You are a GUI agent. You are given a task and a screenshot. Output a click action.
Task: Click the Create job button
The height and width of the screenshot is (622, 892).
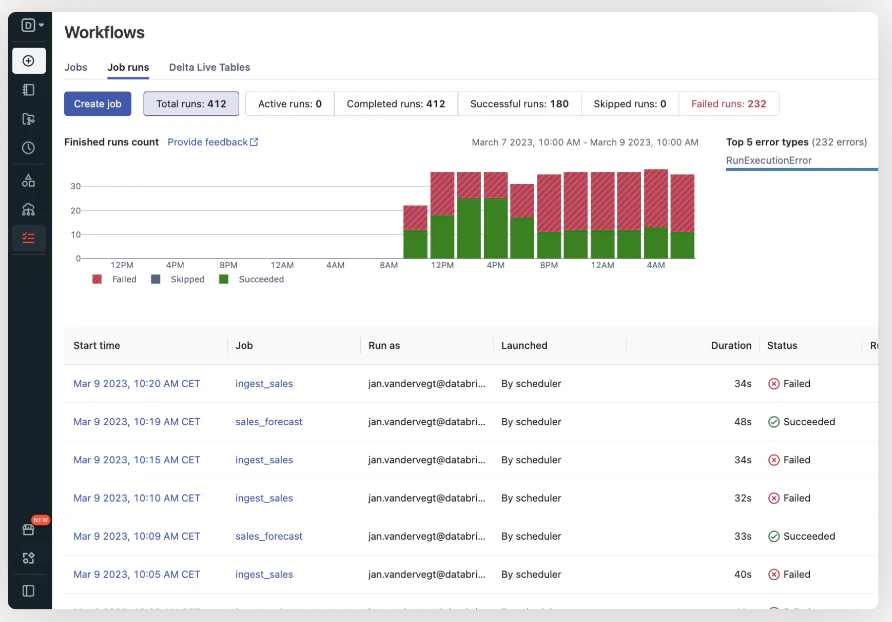click(x=97, y=104)
